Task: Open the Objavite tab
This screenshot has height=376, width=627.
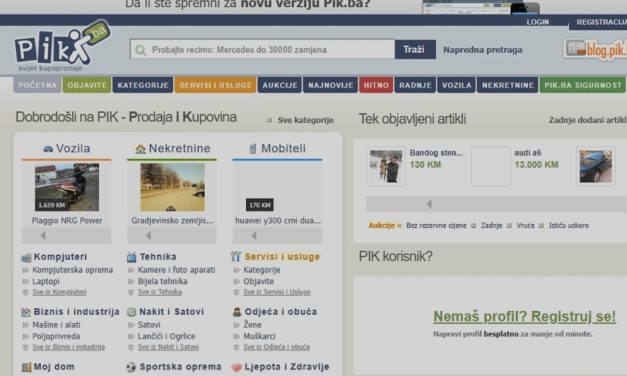Action: click(87, 85)
